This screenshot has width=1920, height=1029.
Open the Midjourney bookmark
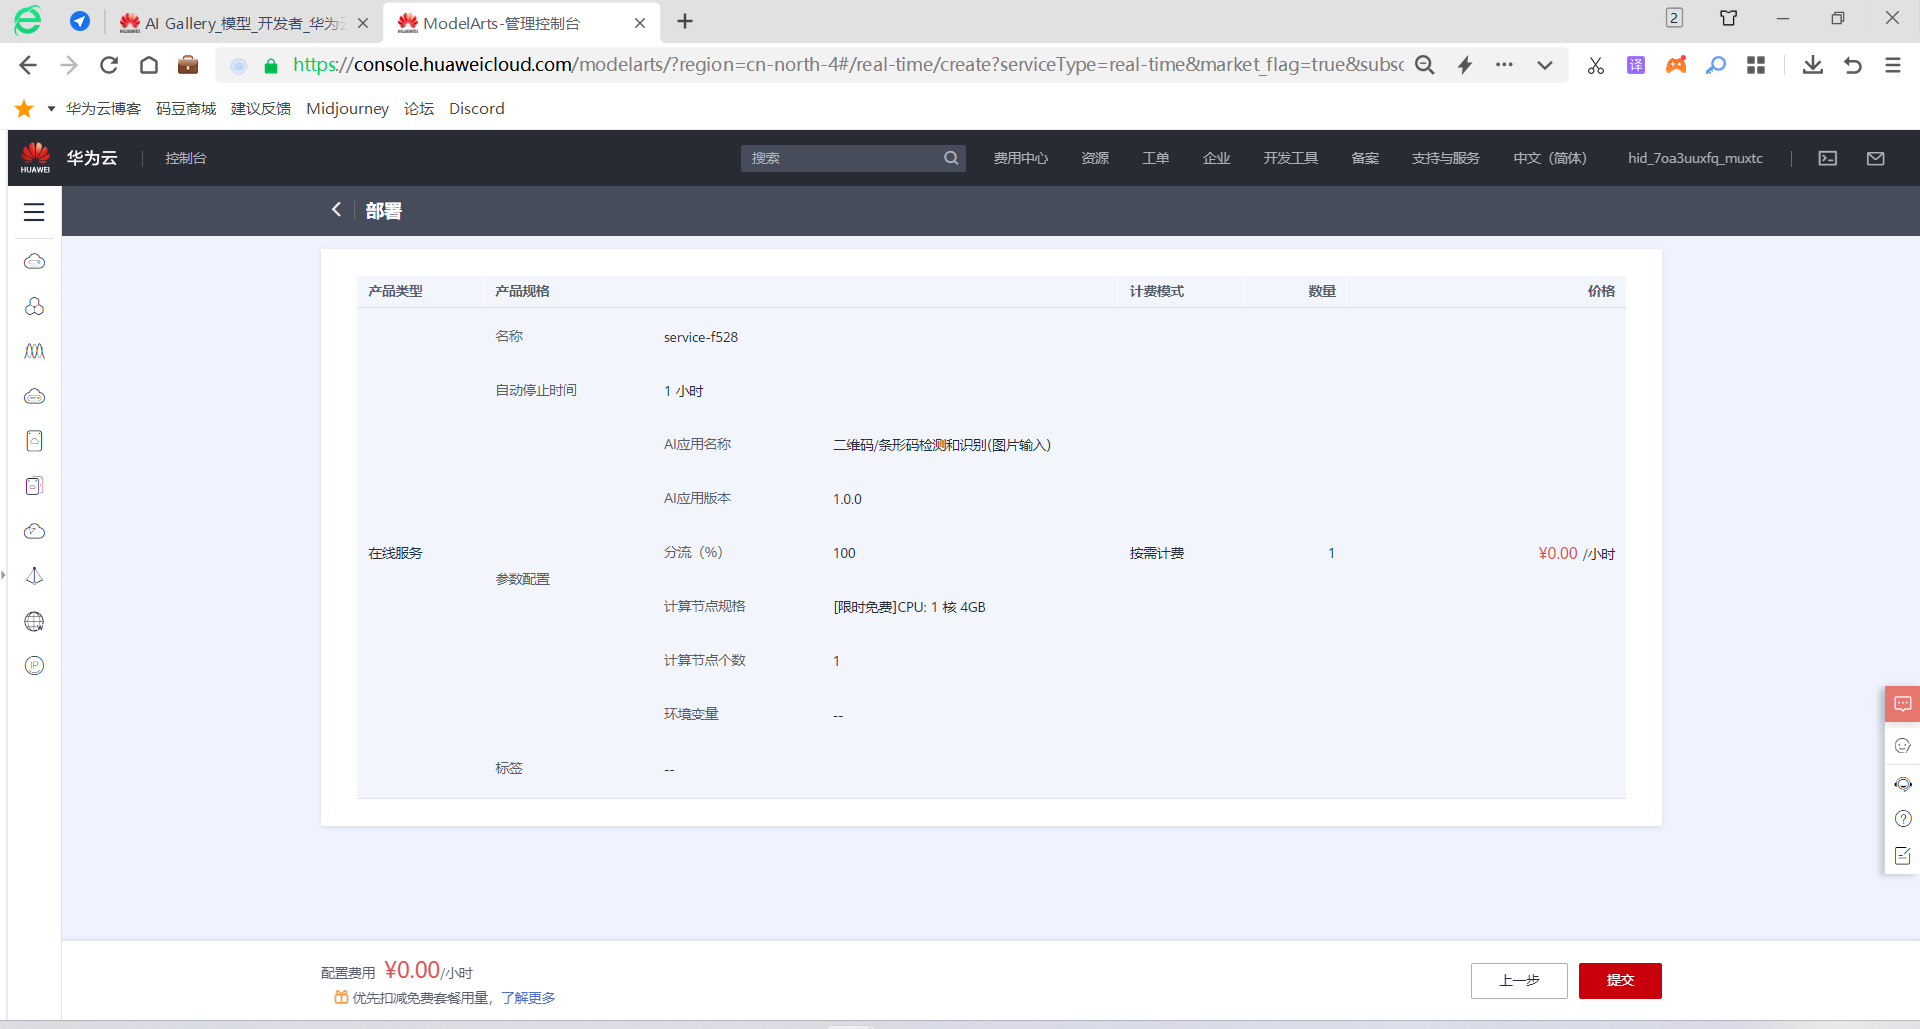347,108
